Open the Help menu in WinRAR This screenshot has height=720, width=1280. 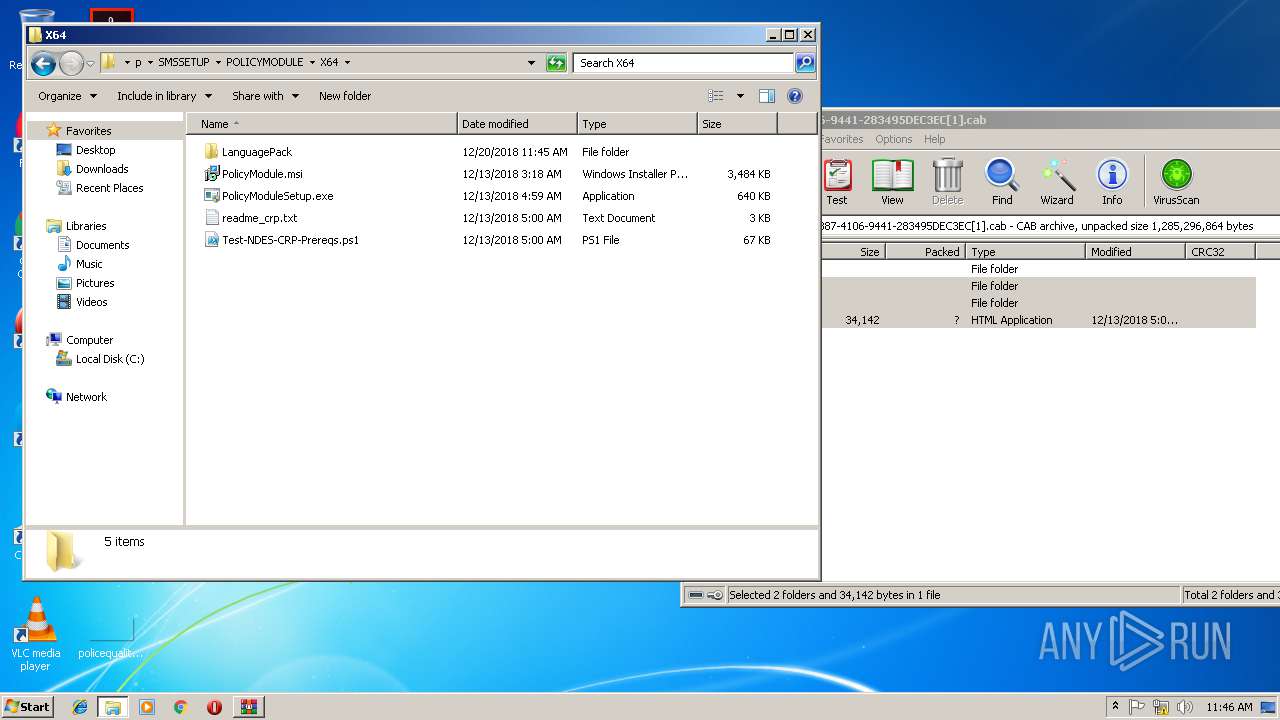coord(934,139)
